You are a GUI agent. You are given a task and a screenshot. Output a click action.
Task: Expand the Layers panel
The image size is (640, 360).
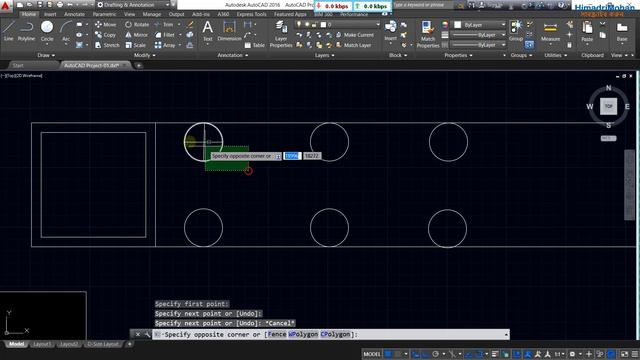point(324,55)
